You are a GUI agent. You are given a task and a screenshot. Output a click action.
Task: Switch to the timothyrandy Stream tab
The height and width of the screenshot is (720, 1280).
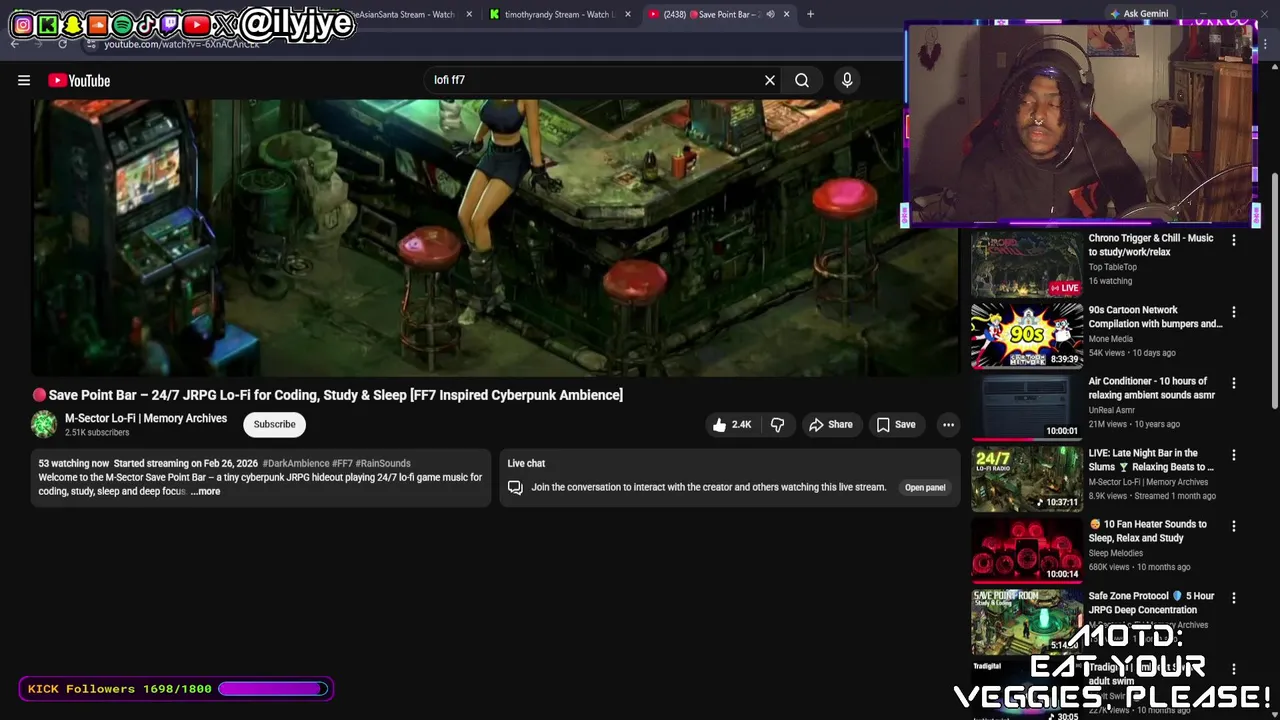click(x=559, y=14)
